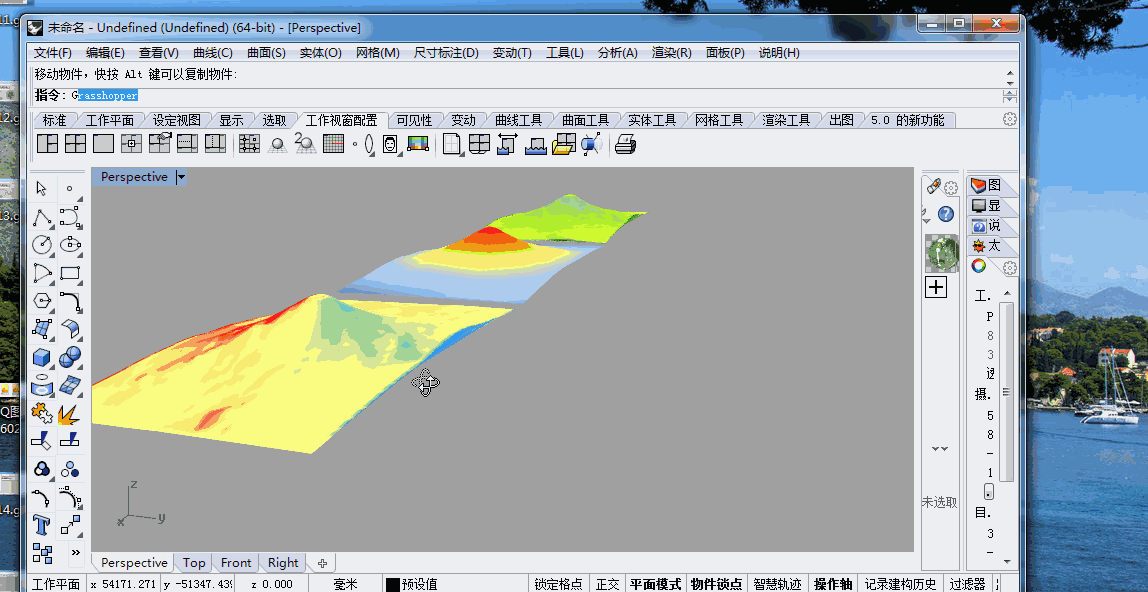
Task: Click the material preview thumbnail
Action: coord(942,252)
